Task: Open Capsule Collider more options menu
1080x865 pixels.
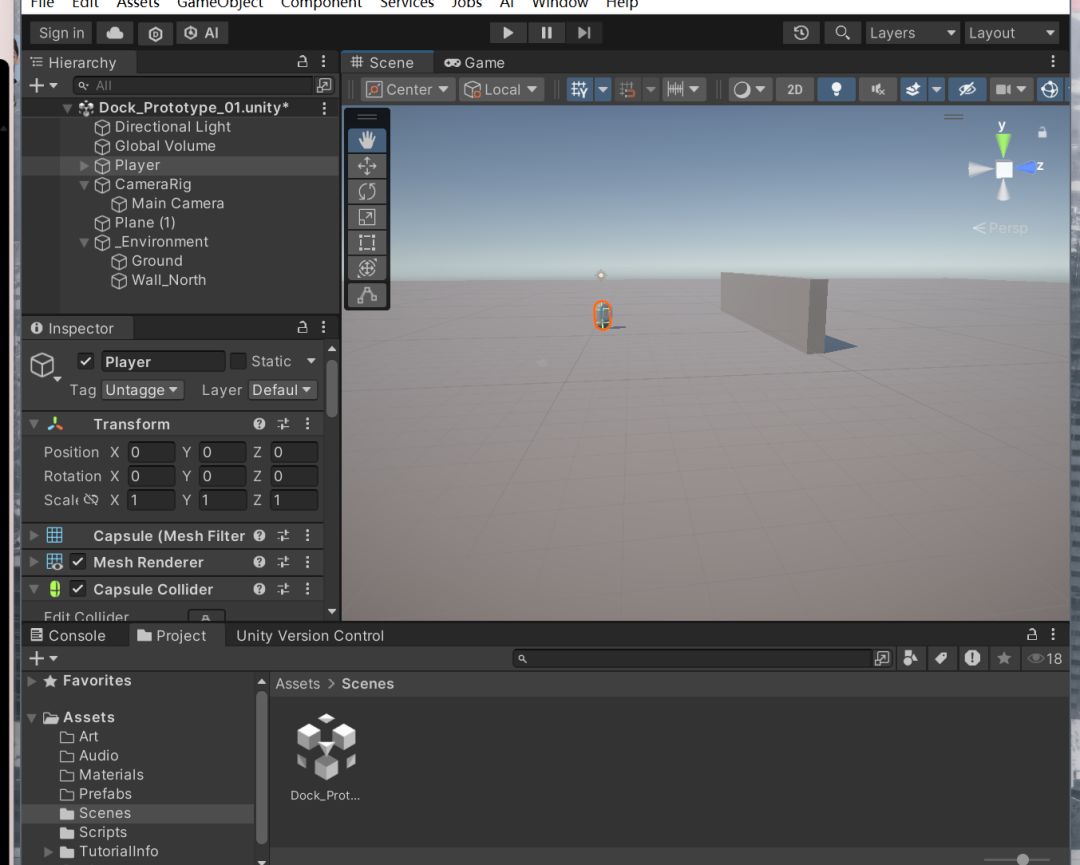Action: point(308,590)
